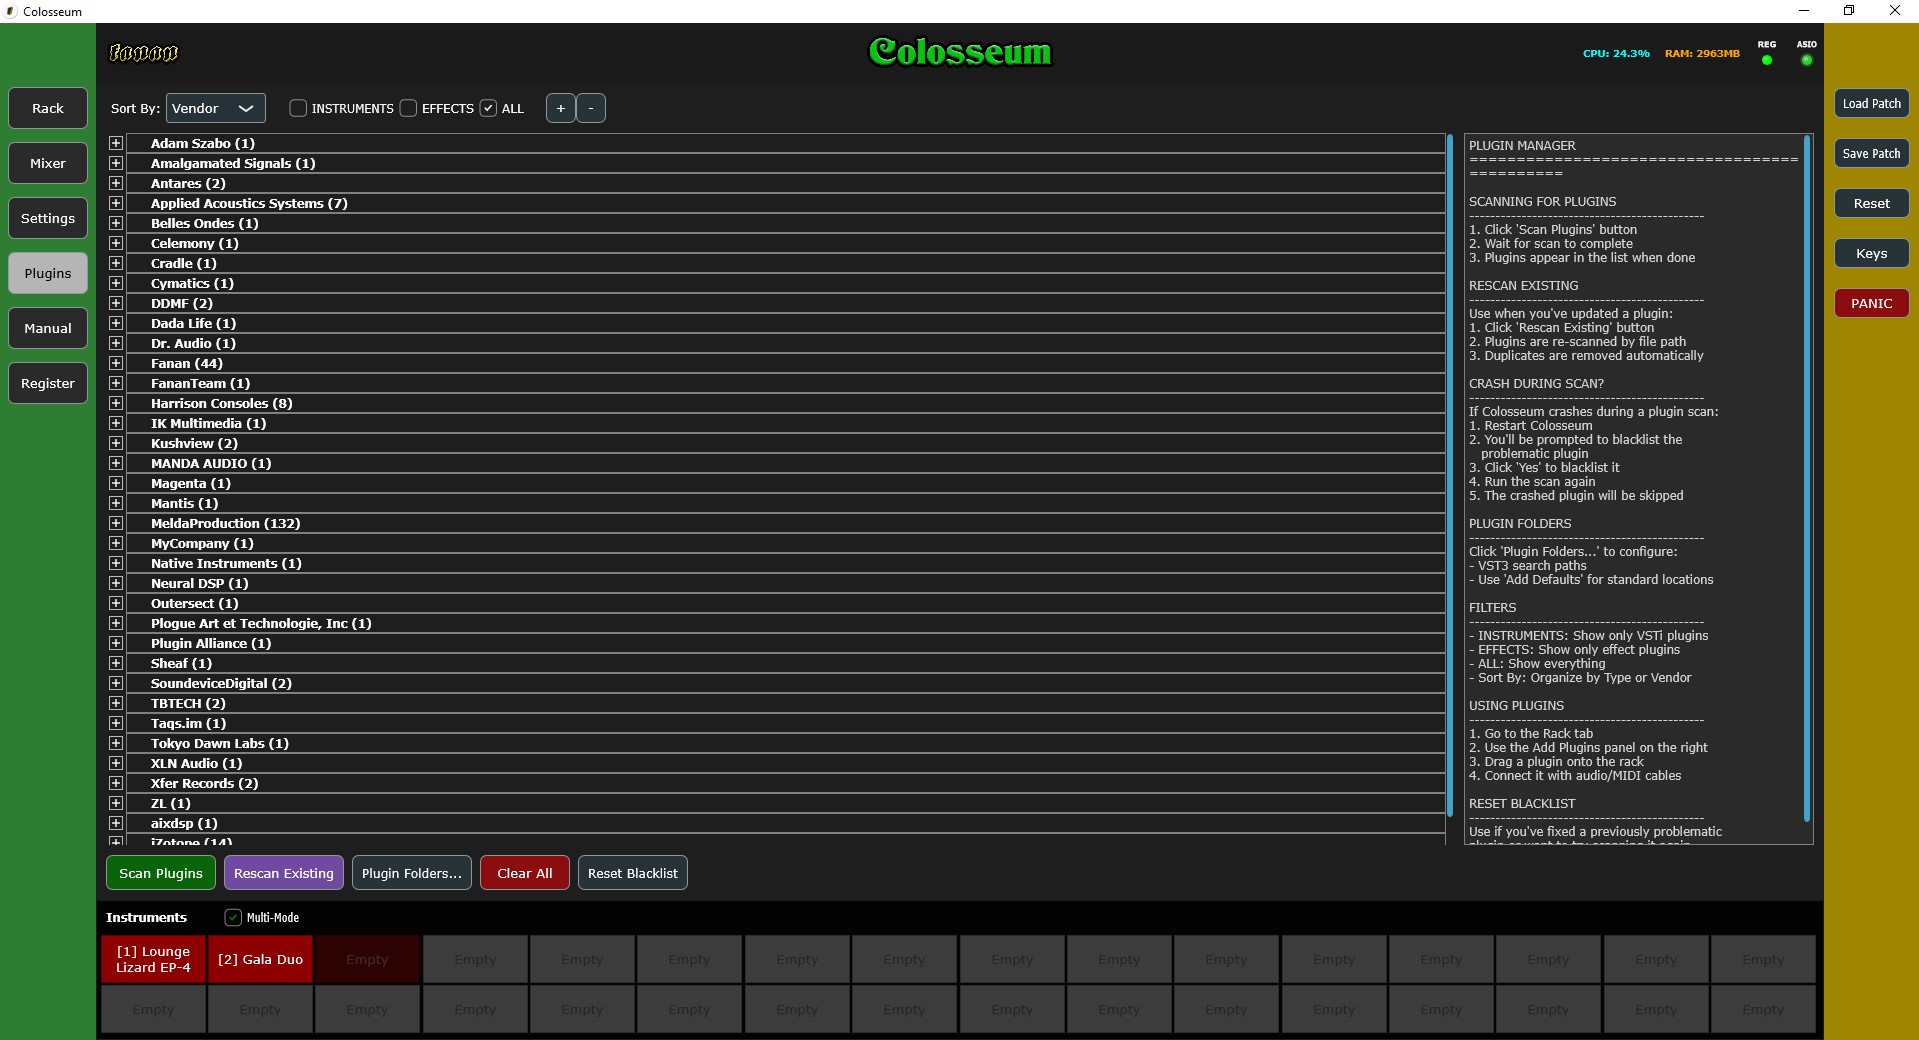Expand the MeldaProduction (132) group
The width and height of the screenshot is (1919, 1040).
point(116,523)
